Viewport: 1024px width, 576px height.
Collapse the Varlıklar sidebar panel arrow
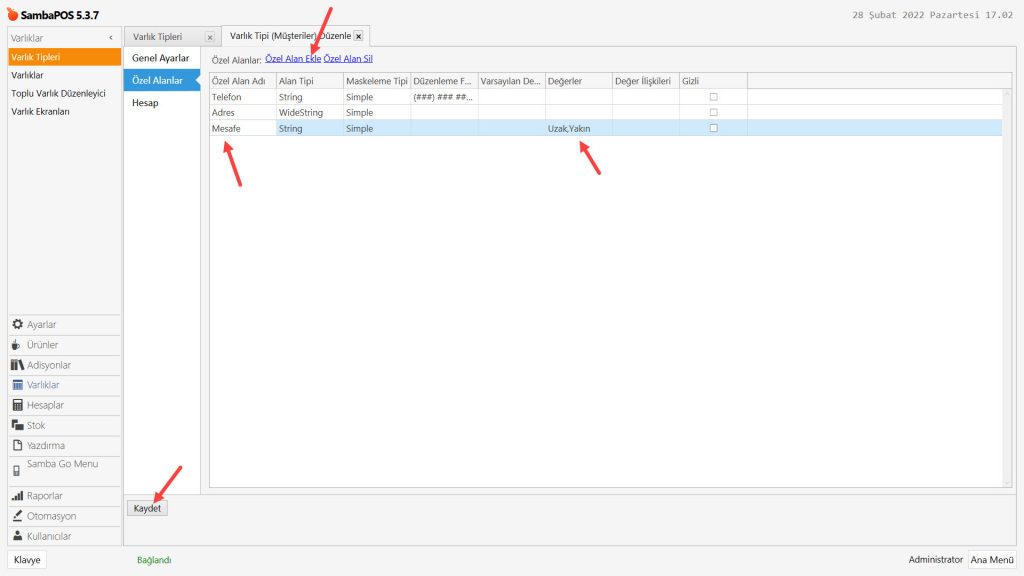[x=111, y=38]
